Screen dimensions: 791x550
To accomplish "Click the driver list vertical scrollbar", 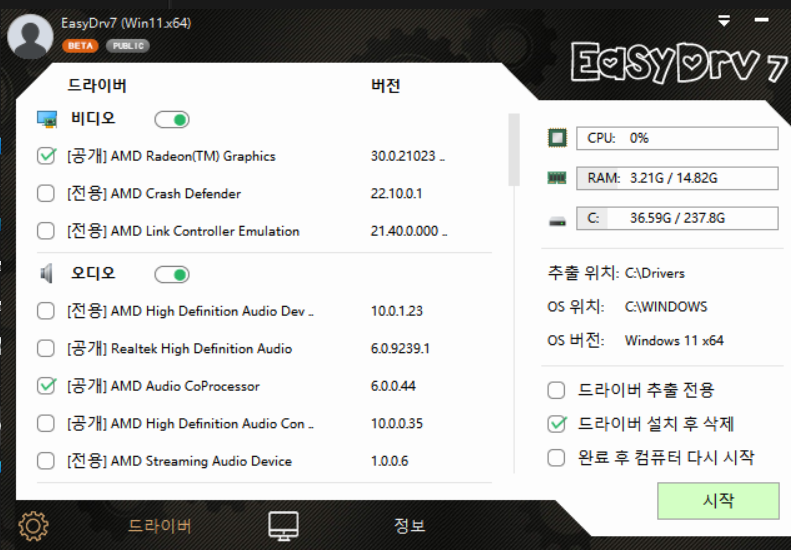I will [514, 150].
